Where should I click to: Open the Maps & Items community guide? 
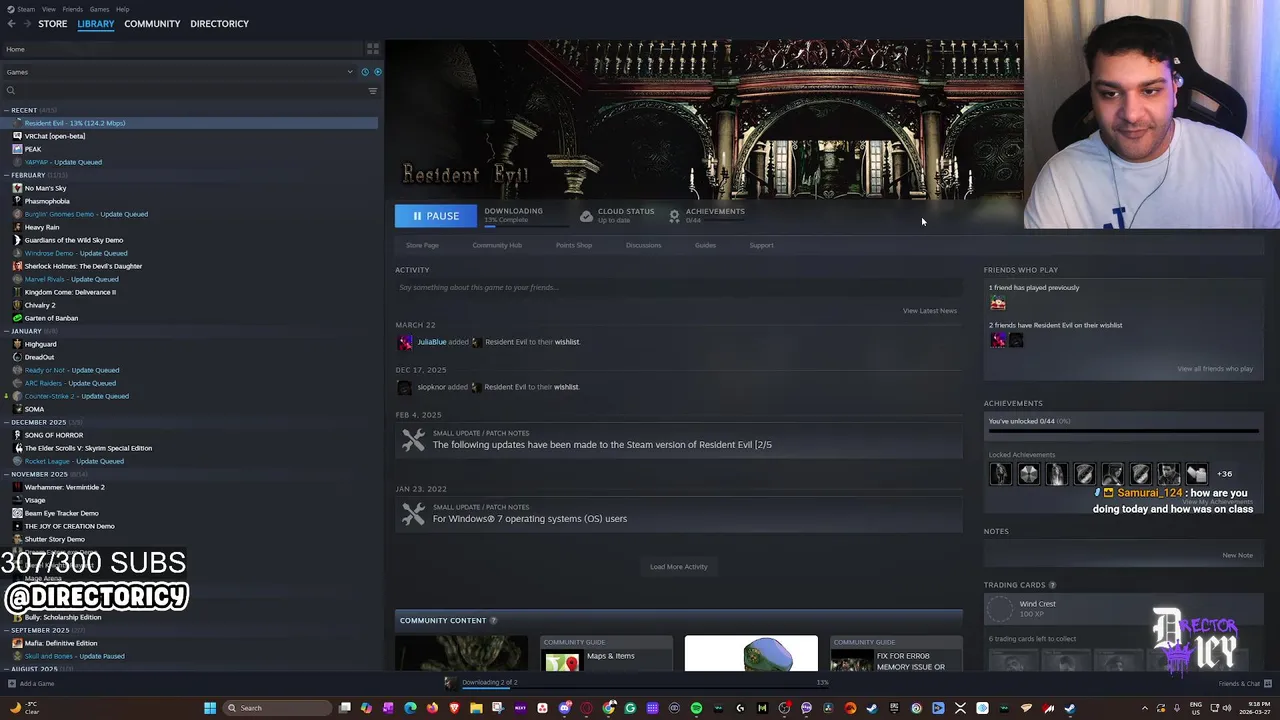606,654
